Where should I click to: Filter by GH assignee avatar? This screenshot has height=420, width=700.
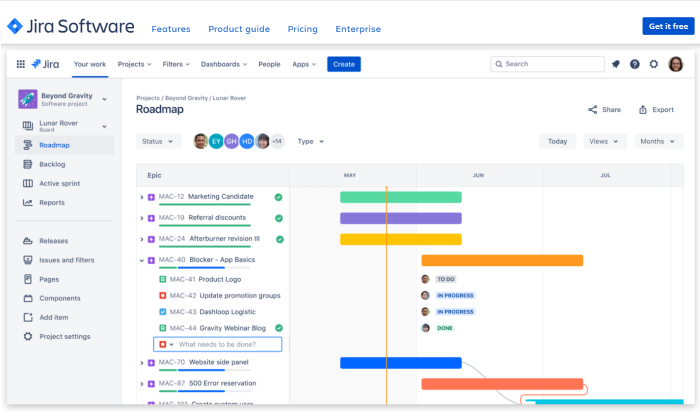(231, 141)
